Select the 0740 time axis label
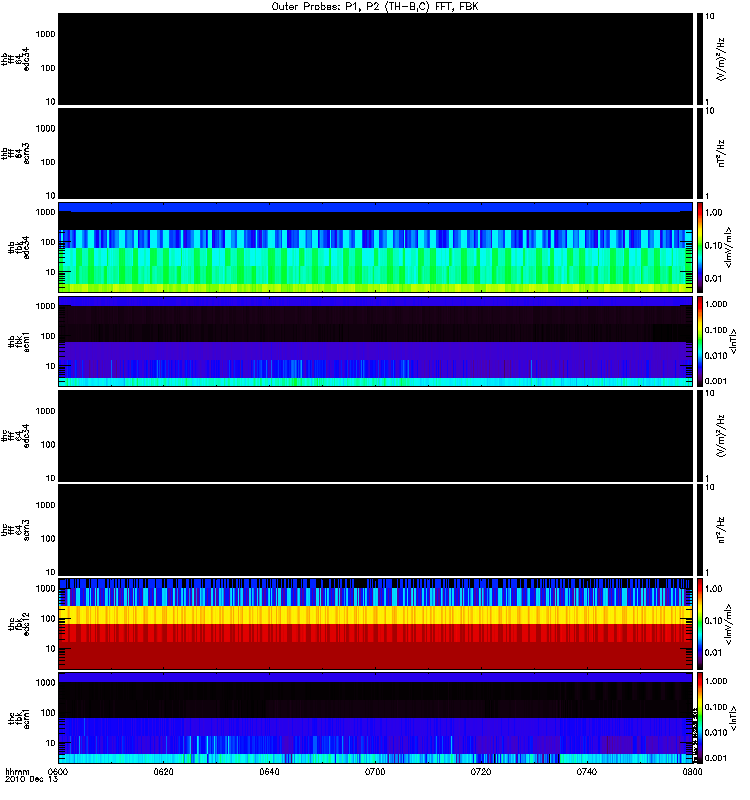This screenshot has height=800, width=750. 587,771
